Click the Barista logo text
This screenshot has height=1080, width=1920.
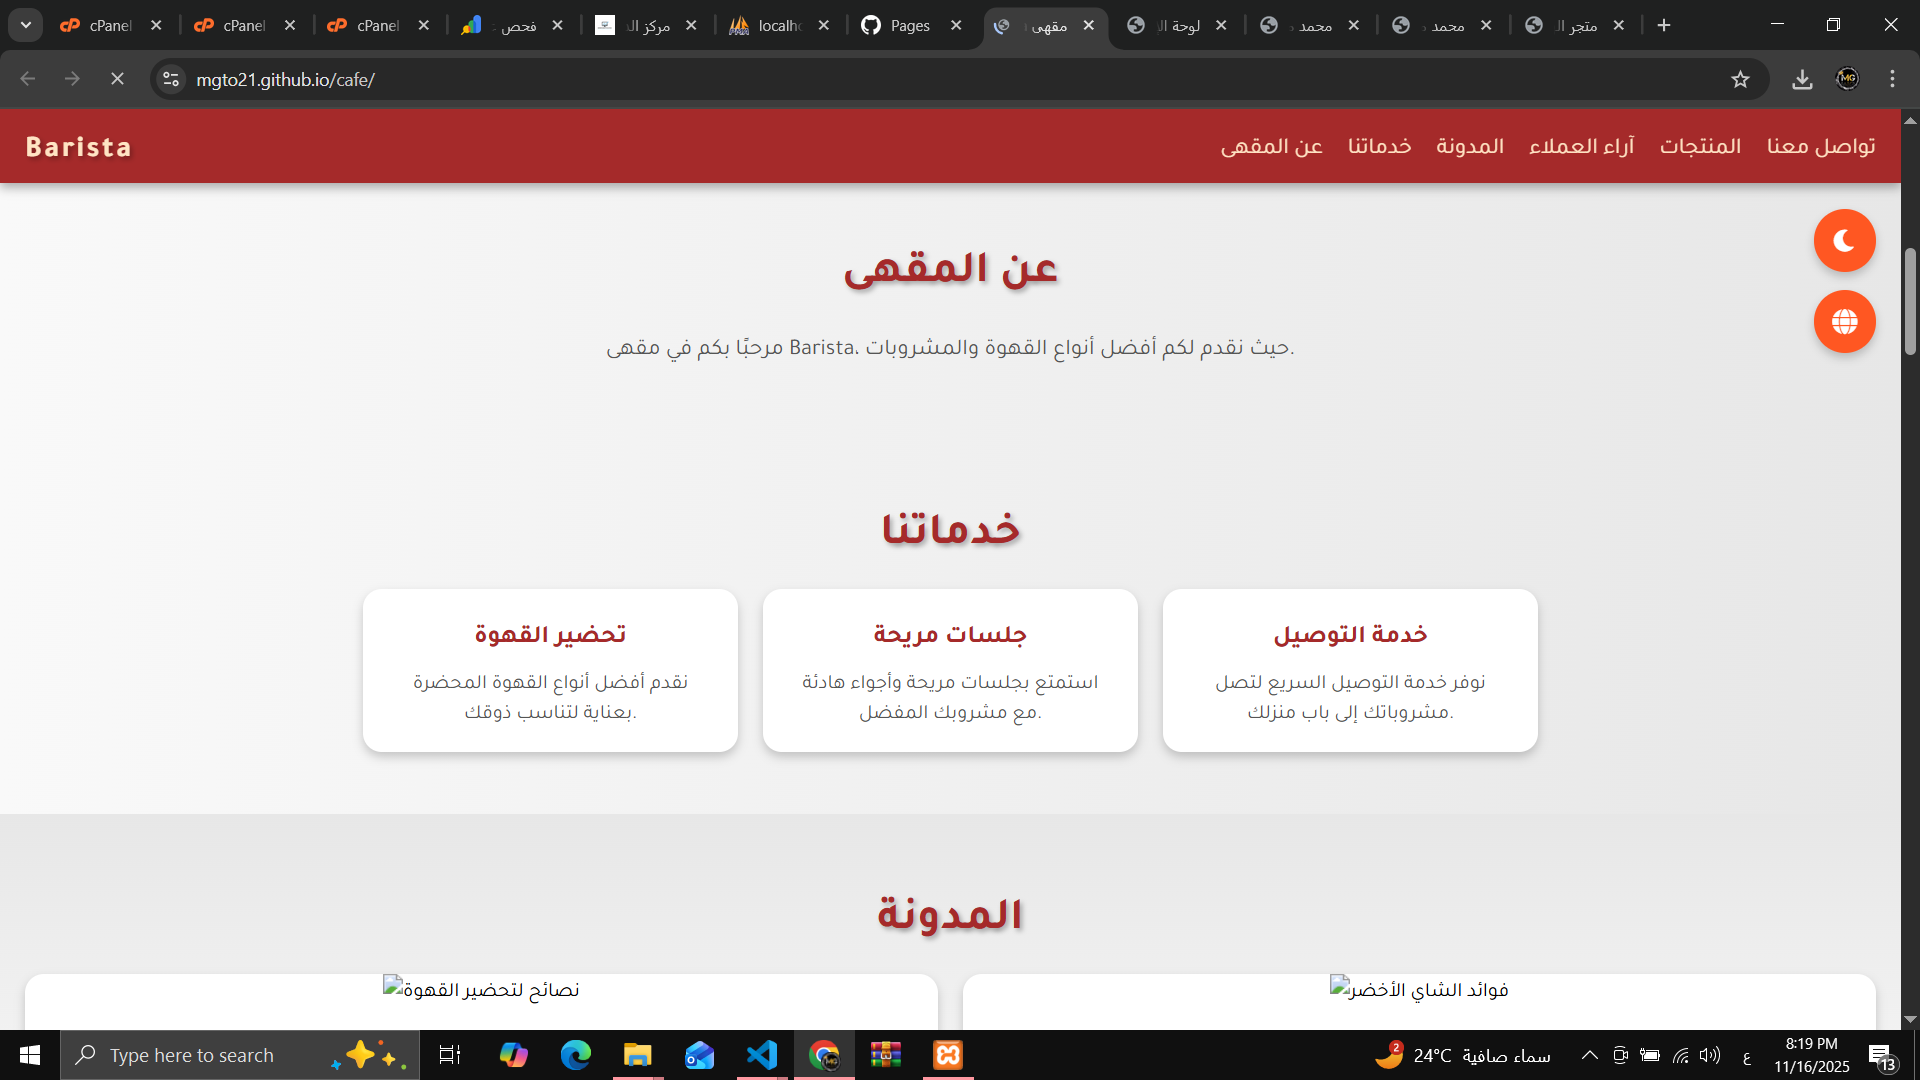79,147
